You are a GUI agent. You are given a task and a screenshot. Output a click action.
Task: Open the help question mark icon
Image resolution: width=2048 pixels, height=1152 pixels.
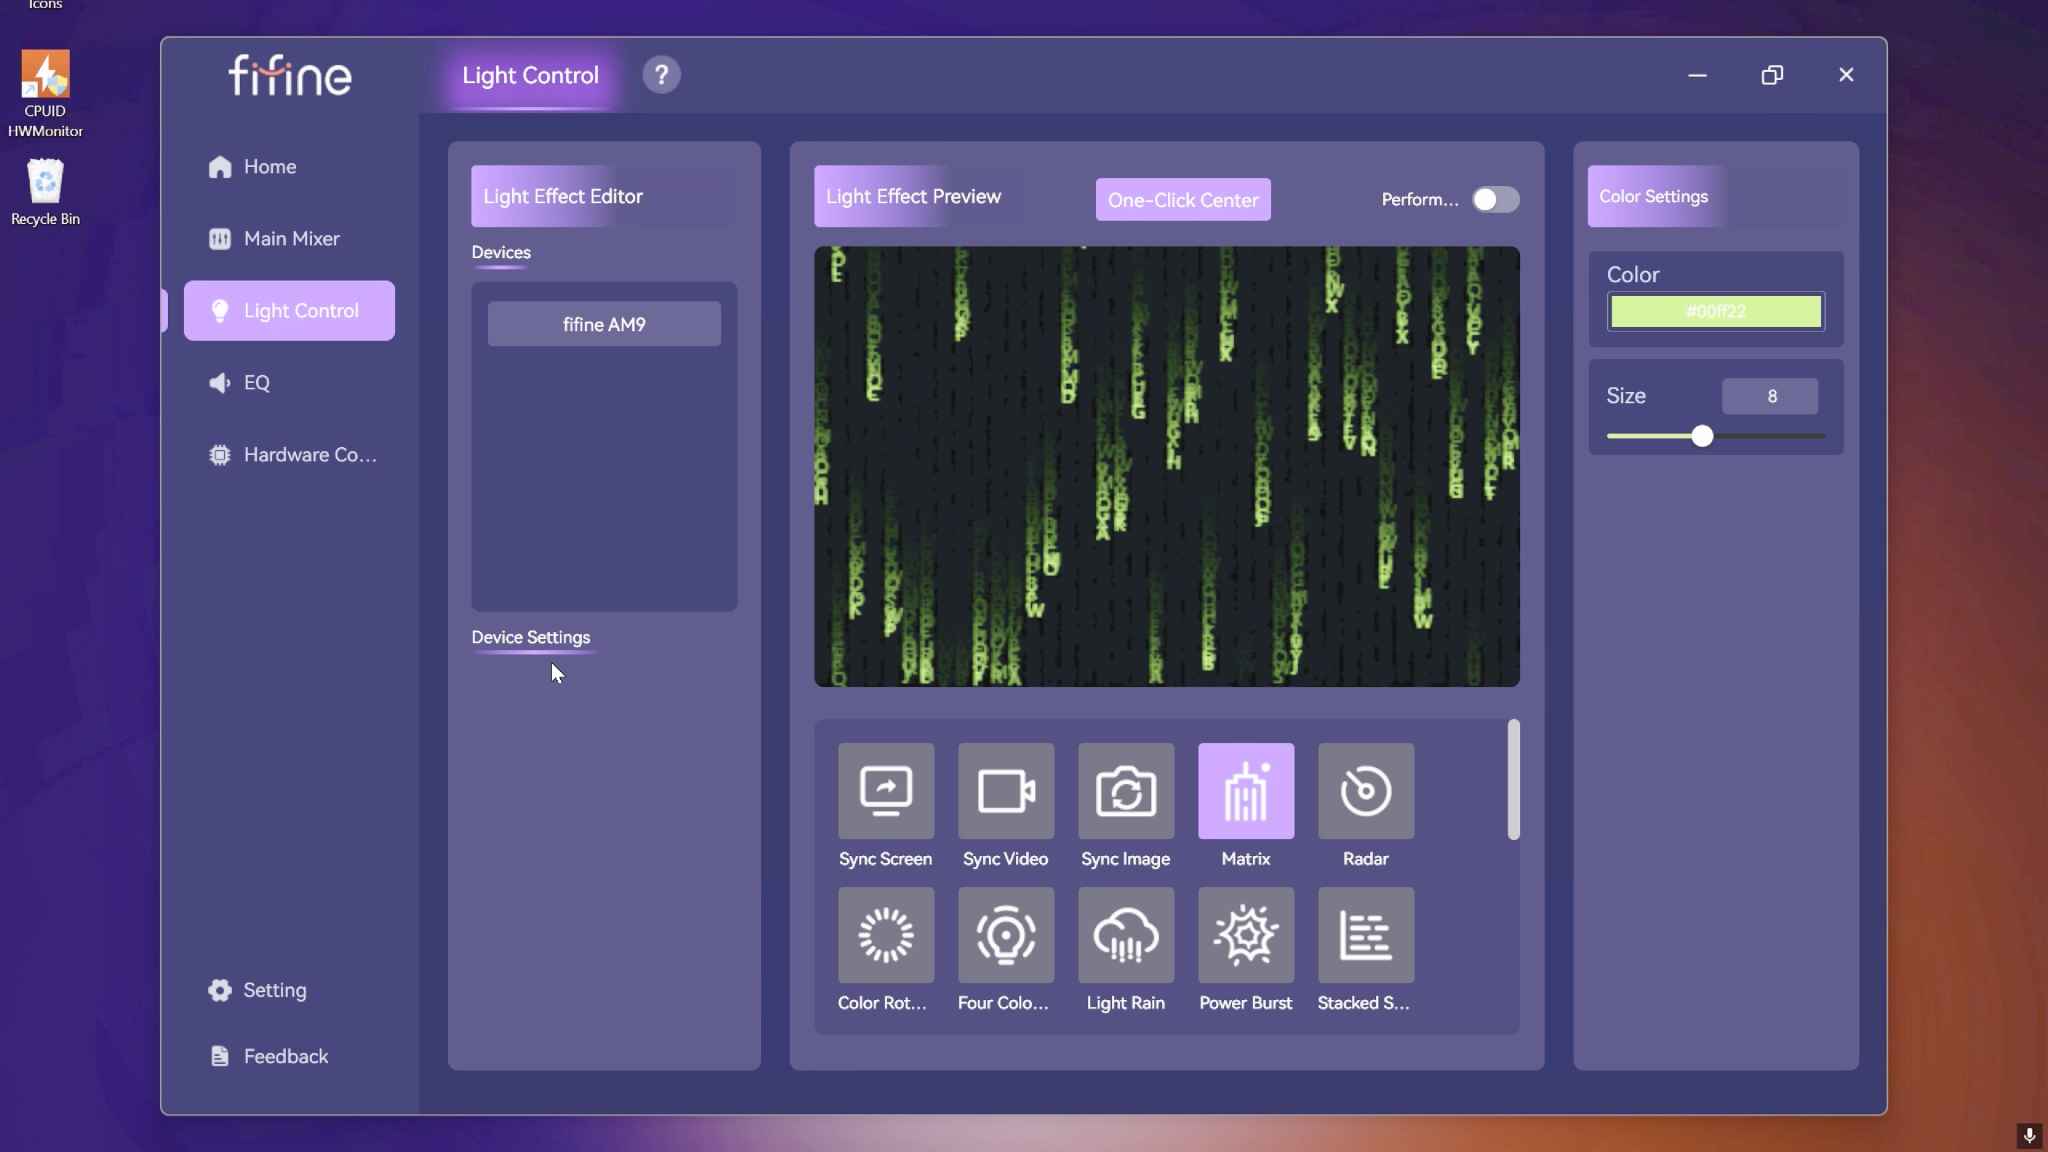[x=661, y=75]
